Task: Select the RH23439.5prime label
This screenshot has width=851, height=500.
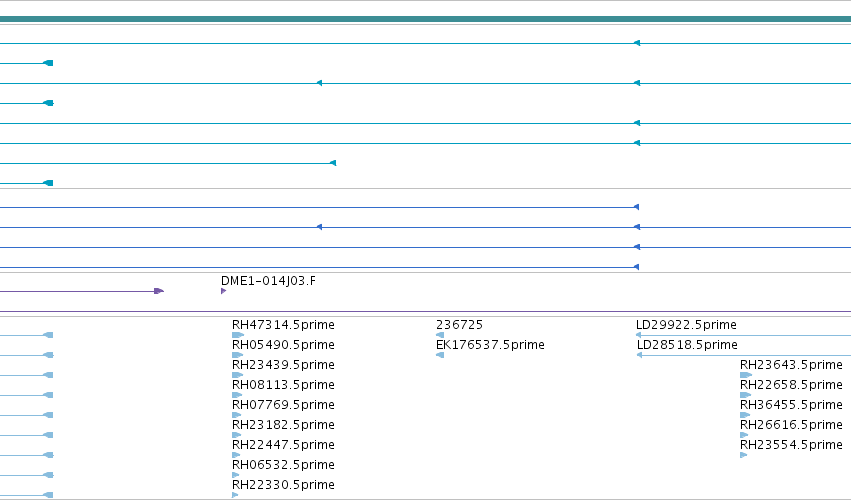Action: click(x=283, y=365)
